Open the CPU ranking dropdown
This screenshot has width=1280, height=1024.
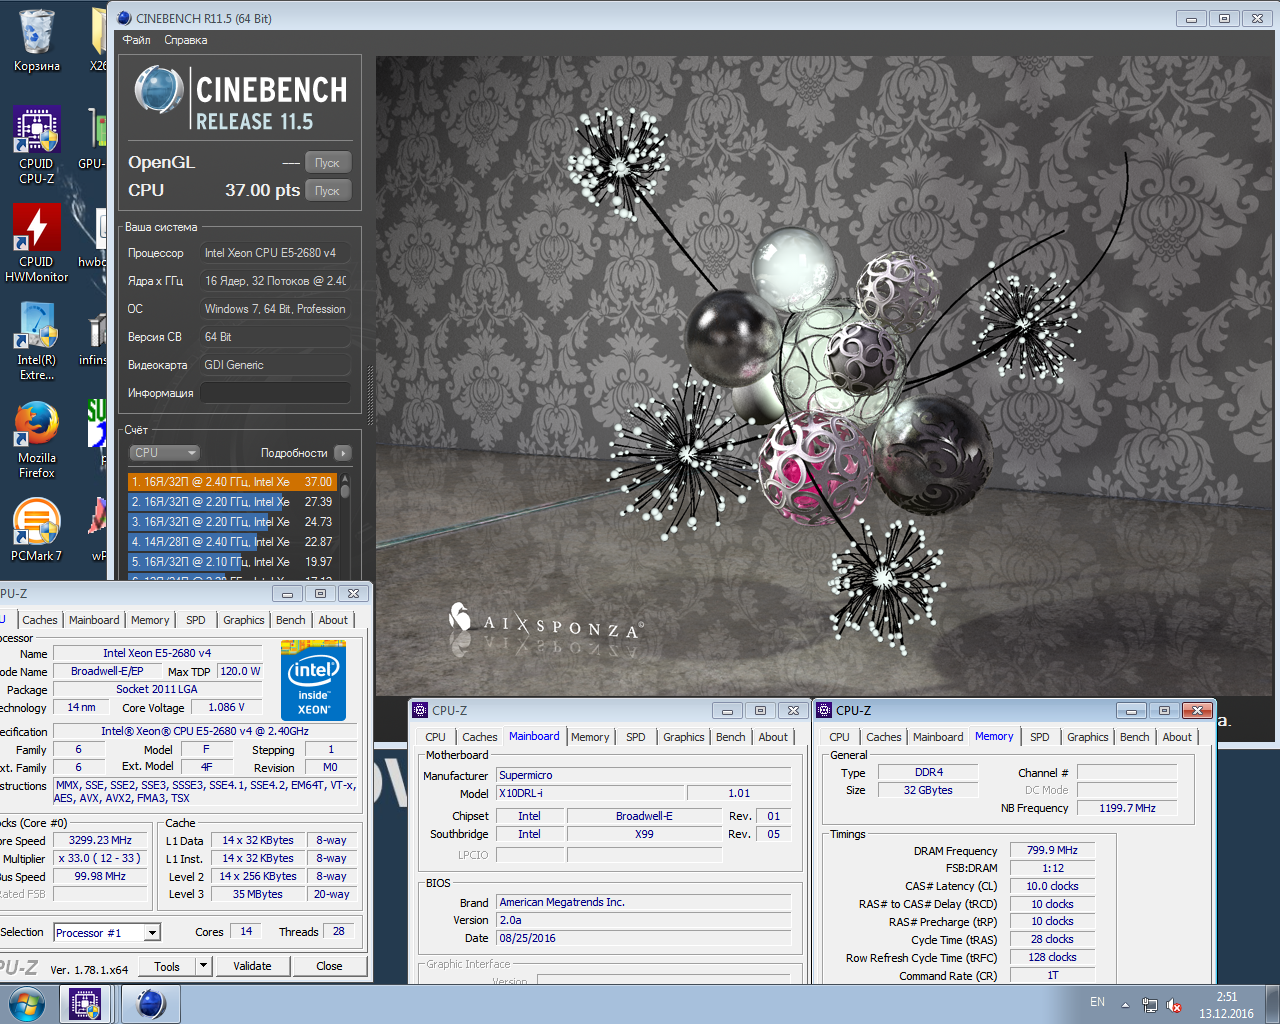(164, 453)
